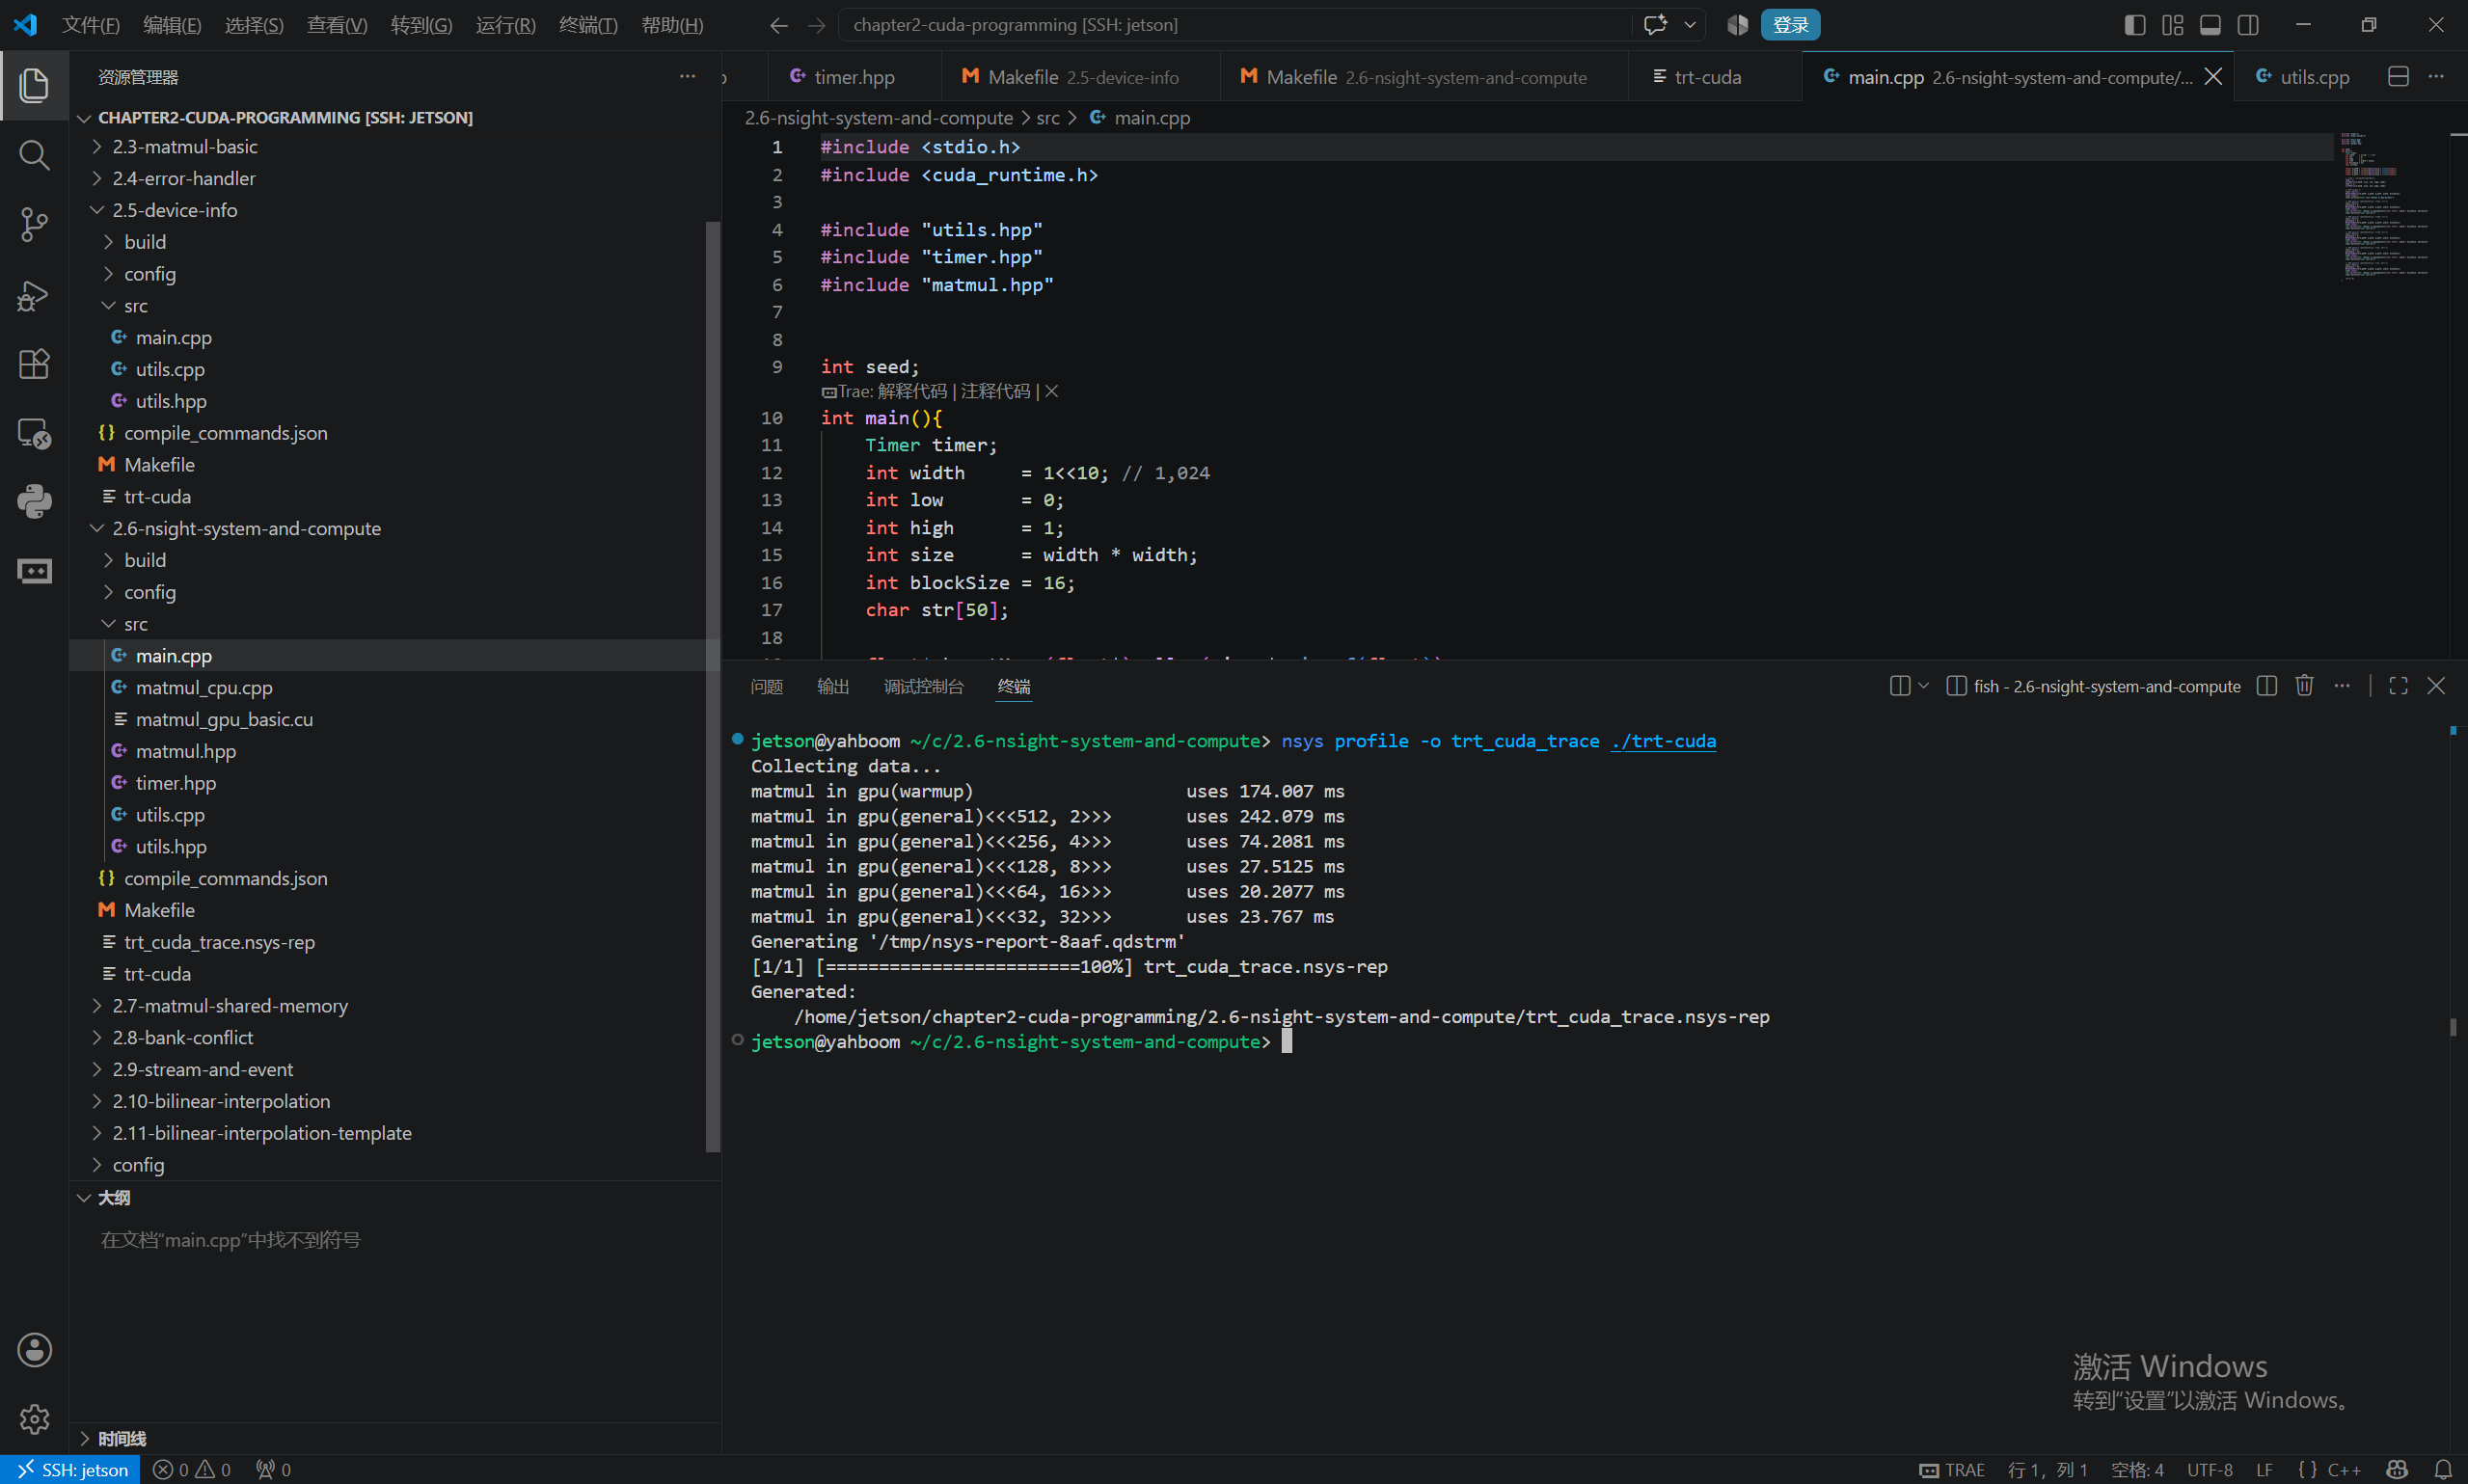2468x1484 pixels.
Task: Click the src breadcrumb in editor path
Action: [x=1047, y=118]
